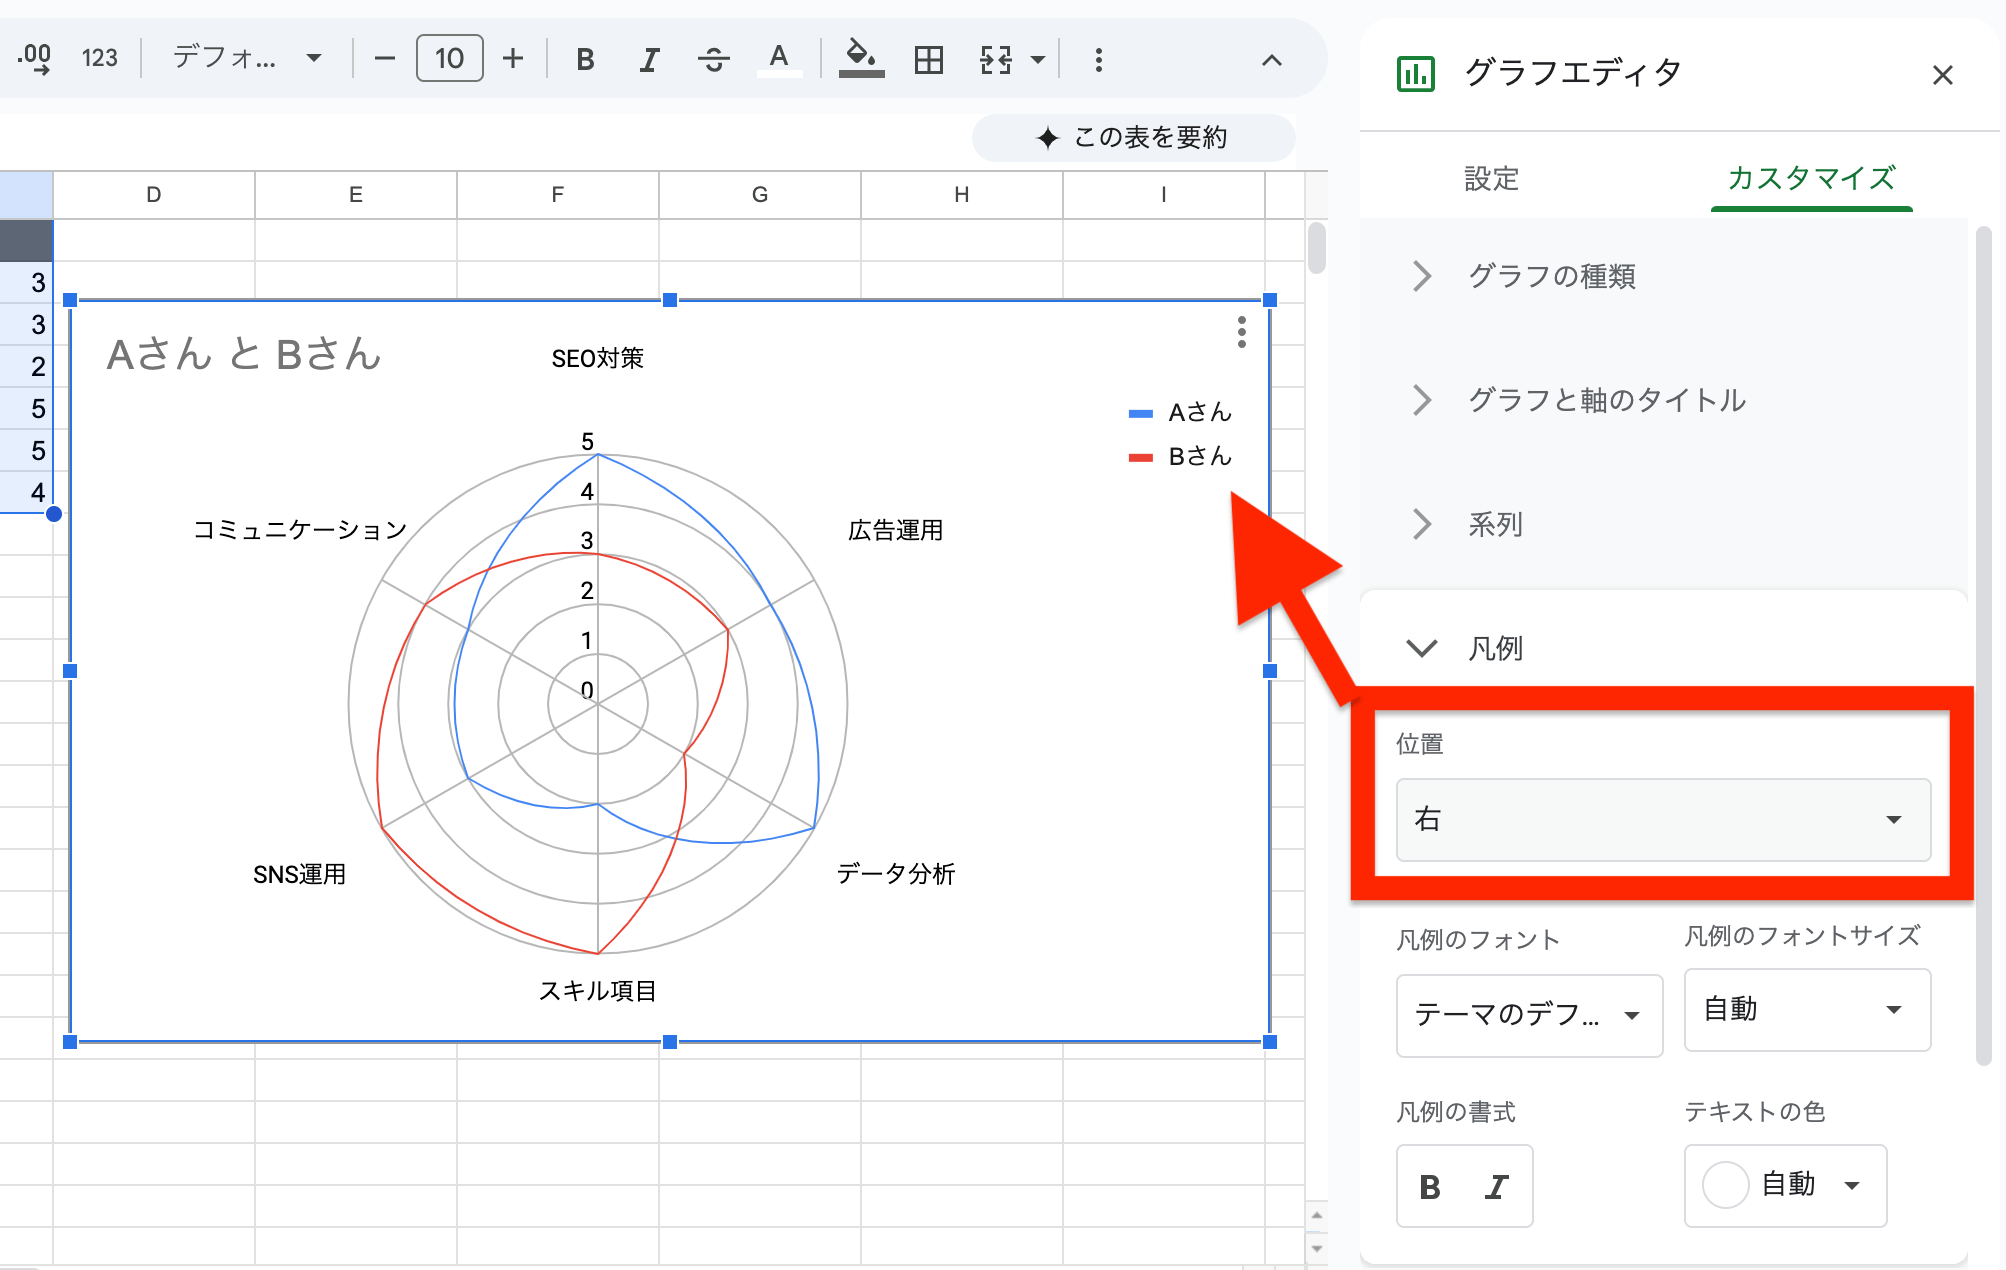
Task: Italicize the legend text in 凡例の書式
Action: coord(1497,1186)
